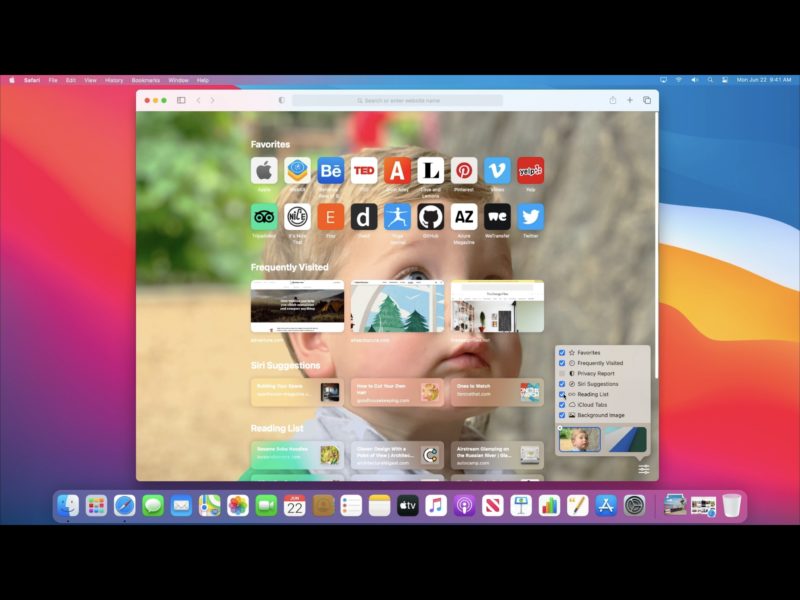This screenshot has height=600, width=800.
Task: Open the orange letter A favorite icon
Action: [x=397, y=170]
